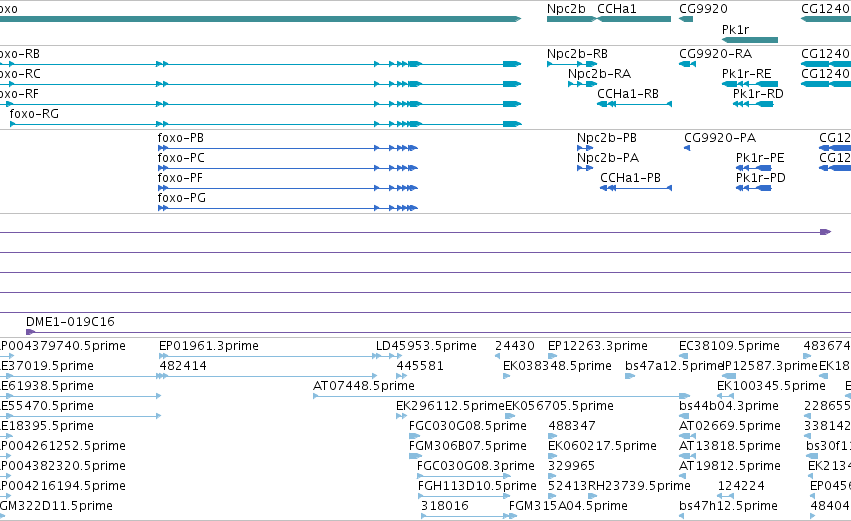Select the Npc2b gene label
This screenshot has height=521, width=851.
coord(566,9)
